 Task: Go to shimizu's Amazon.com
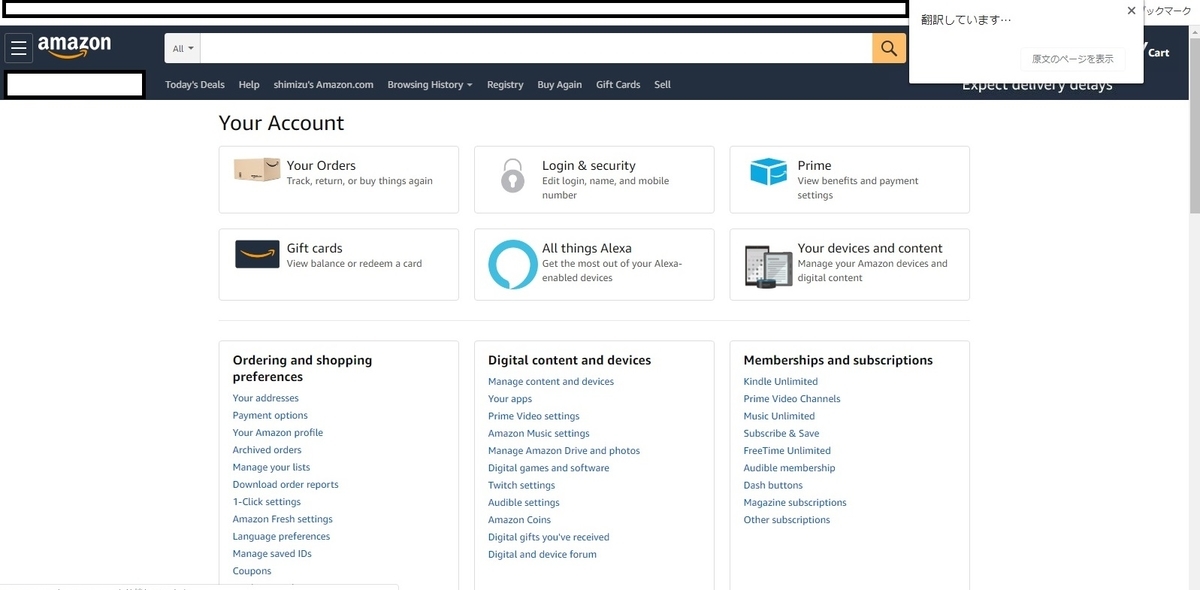[x=323, y=85]
